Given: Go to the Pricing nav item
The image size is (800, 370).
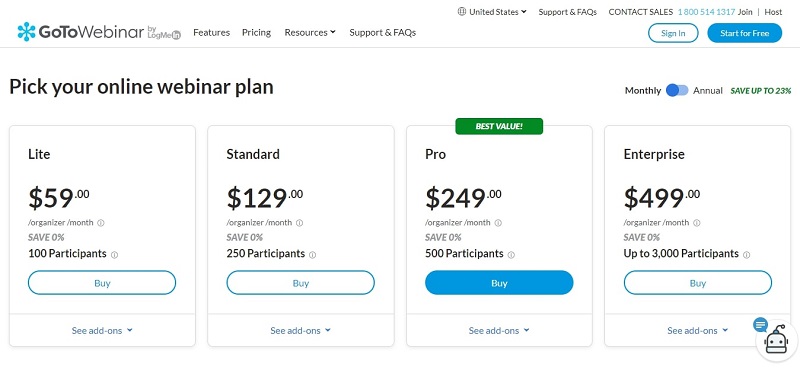Looking at the screenshot, I should coord(256,32).
